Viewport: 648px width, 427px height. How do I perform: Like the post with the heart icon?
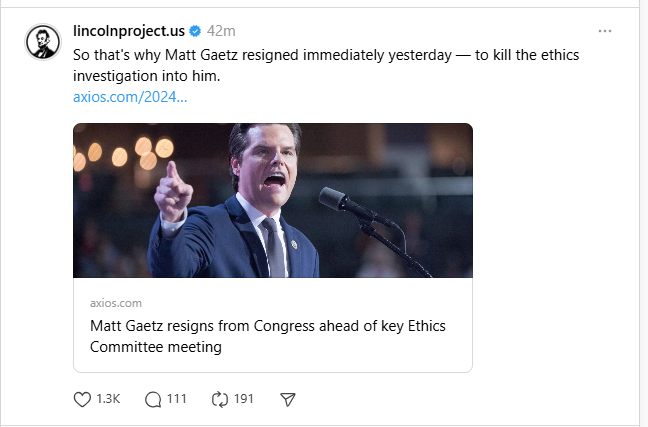click(x=83, y=399)
